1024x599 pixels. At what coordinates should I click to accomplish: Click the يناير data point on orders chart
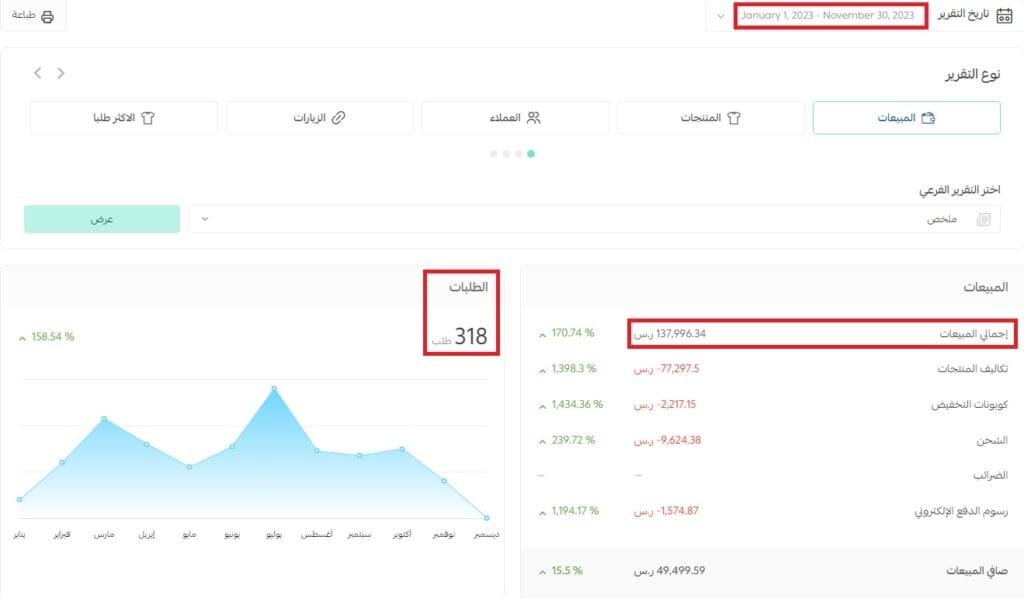(20, 500)
